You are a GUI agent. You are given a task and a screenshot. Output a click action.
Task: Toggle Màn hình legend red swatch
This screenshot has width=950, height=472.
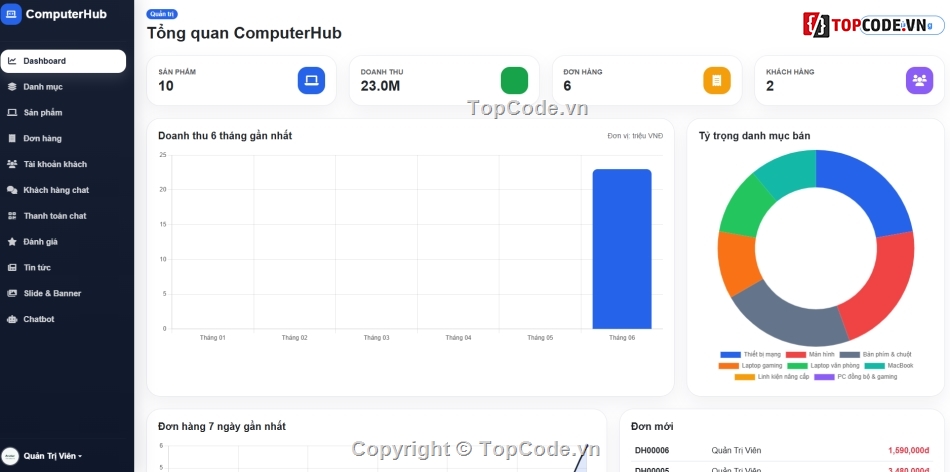pos(796,354)
